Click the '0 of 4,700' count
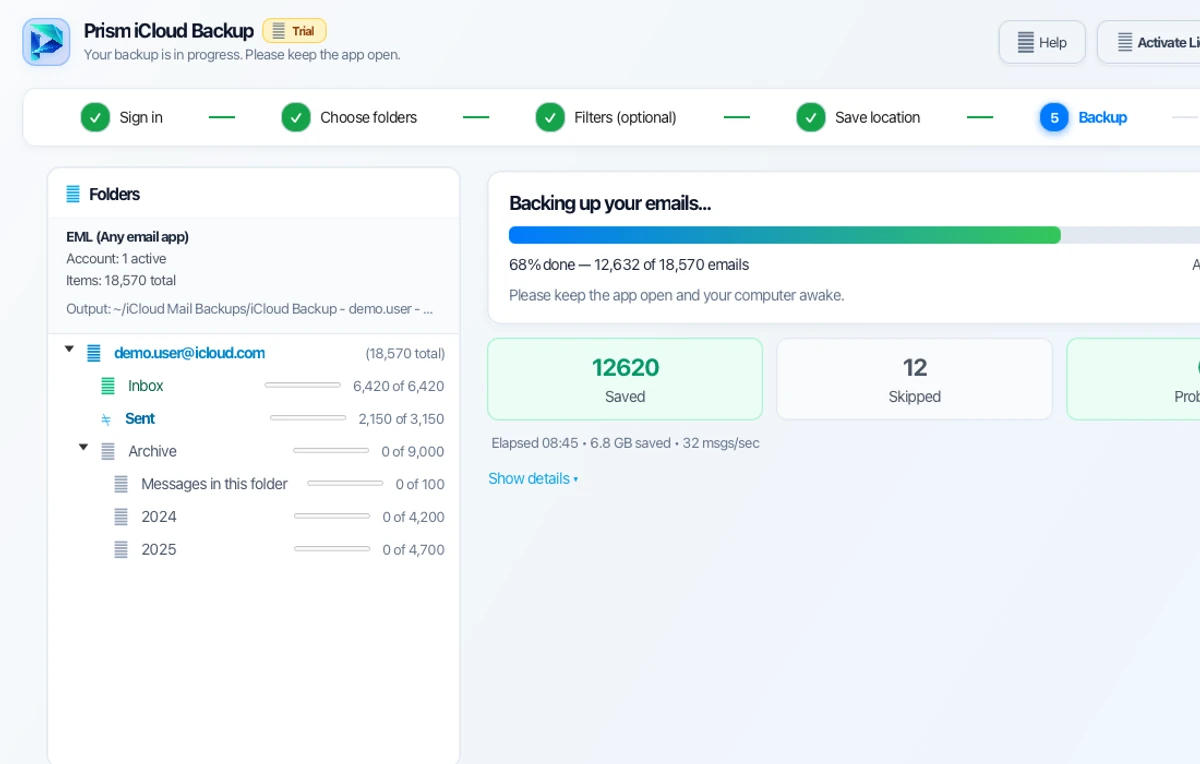This screenshot has width=1200, height=764. pos(414,550)
